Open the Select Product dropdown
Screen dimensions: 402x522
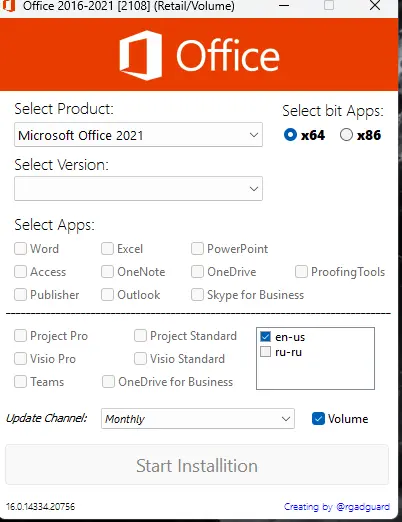click(x=138, y=135)
